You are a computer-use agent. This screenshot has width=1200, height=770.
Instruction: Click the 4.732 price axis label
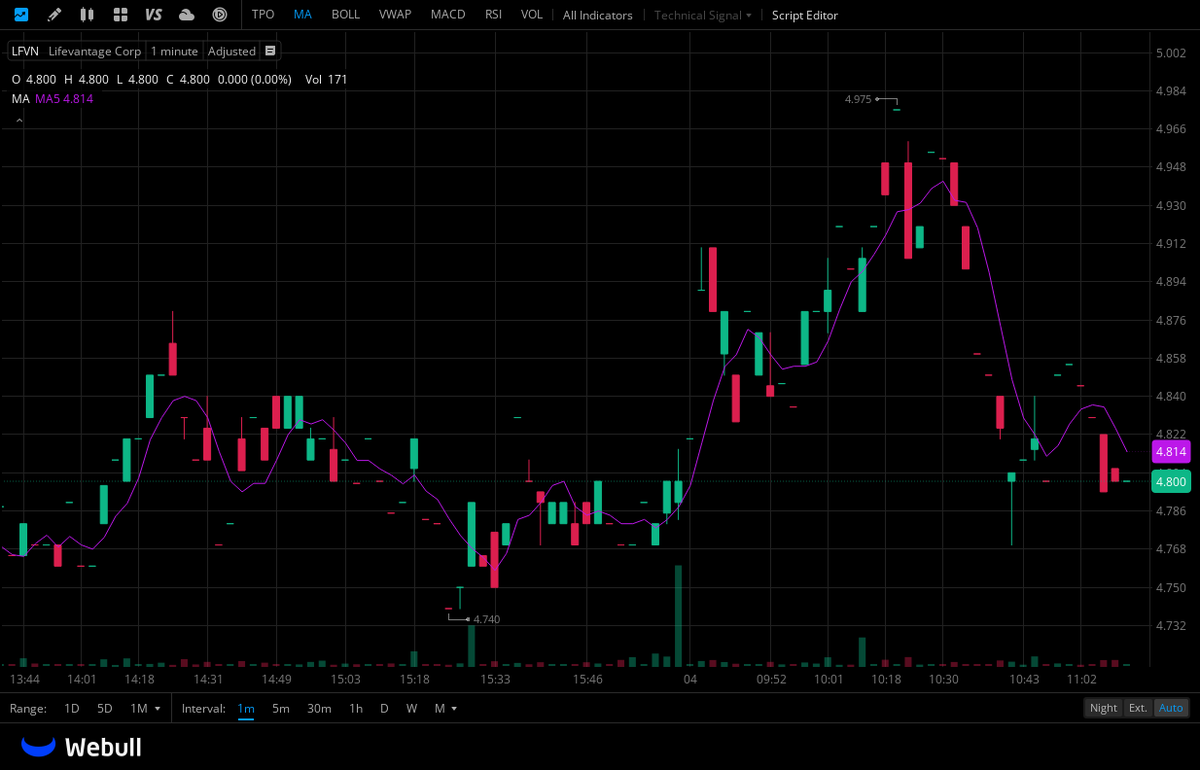point(1171,625)
